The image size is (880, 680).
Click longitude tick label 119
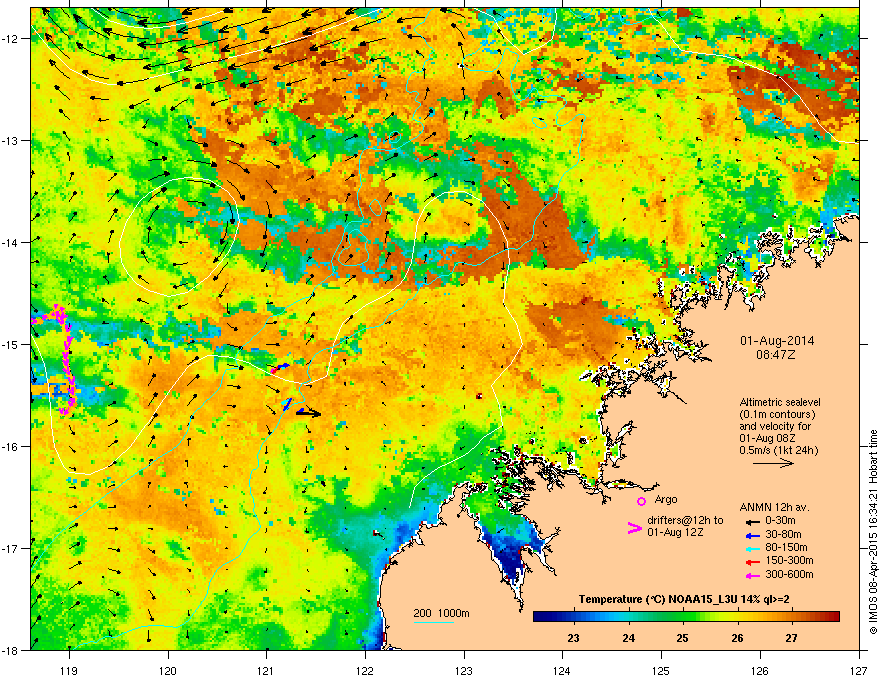[x=69, y=670]
